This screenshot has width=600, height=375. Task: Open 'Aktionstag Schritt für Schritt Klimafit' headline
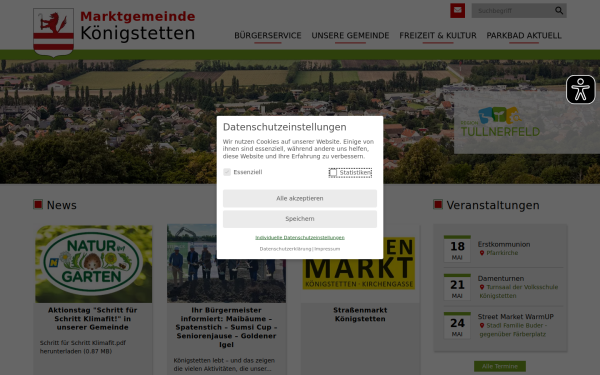coord(93,319)
